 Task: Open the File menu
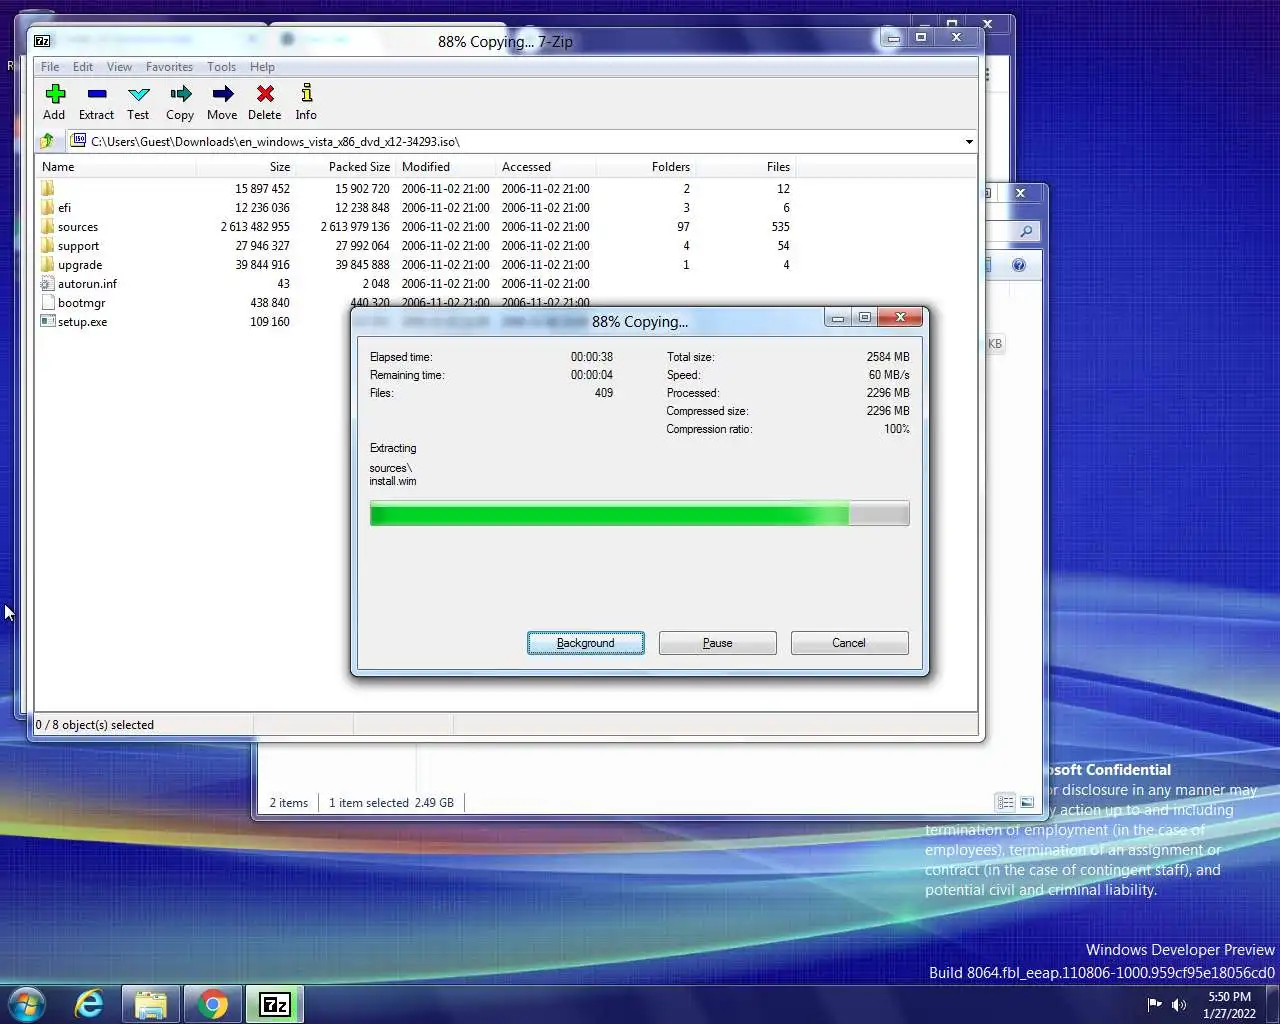50,67
